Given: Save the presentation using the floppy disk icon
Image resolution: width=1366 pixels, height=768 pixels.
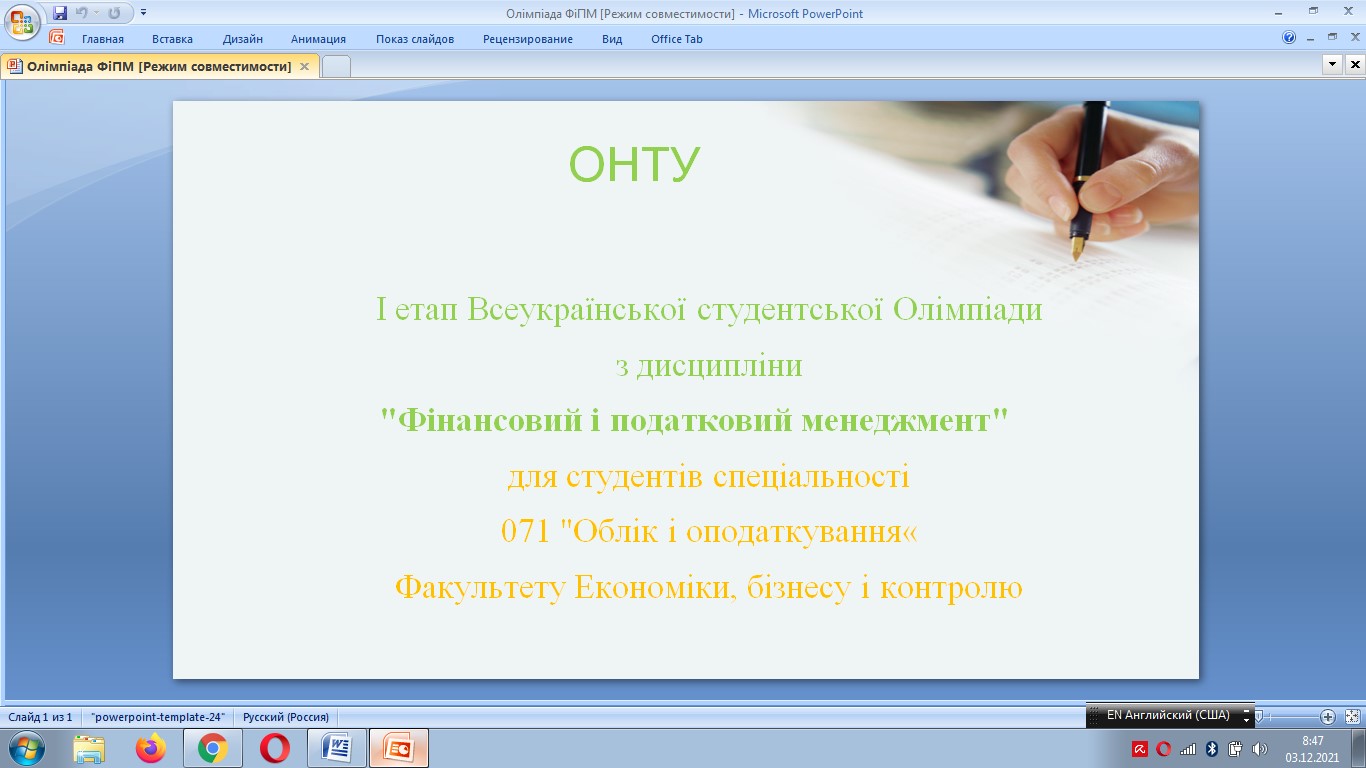Looking at the screenshot, I should tap(60, 13).
